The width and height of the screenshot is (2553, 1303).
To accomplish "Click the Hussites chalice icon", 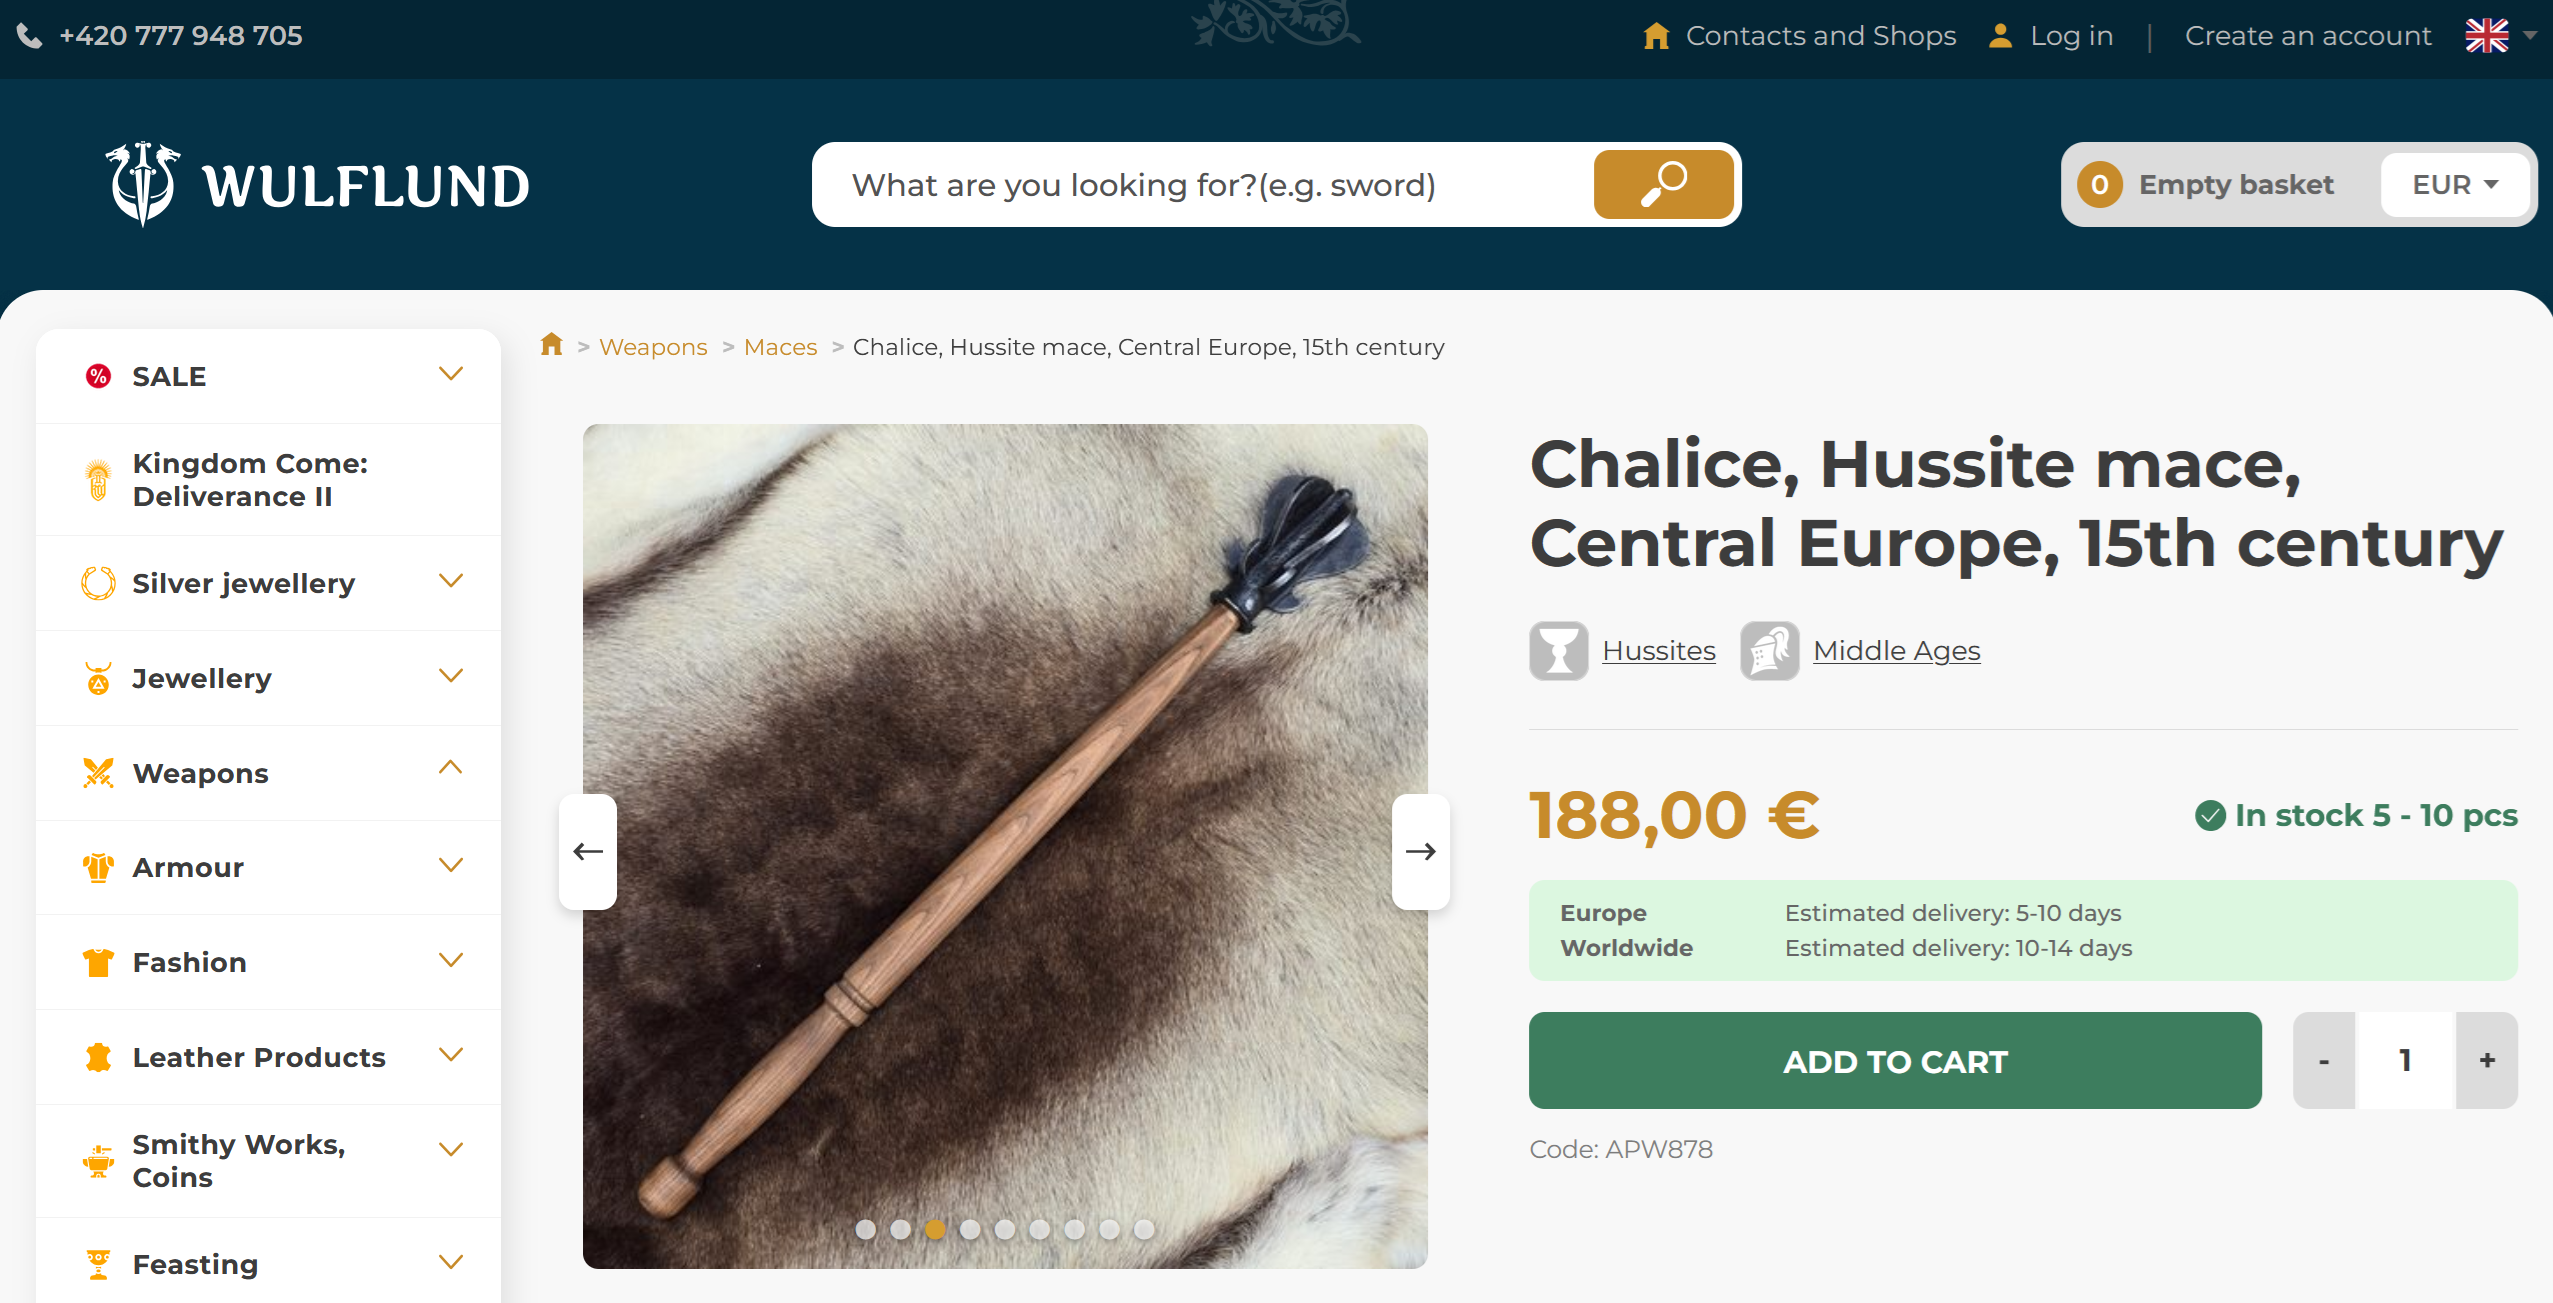I will point(1558,651).
